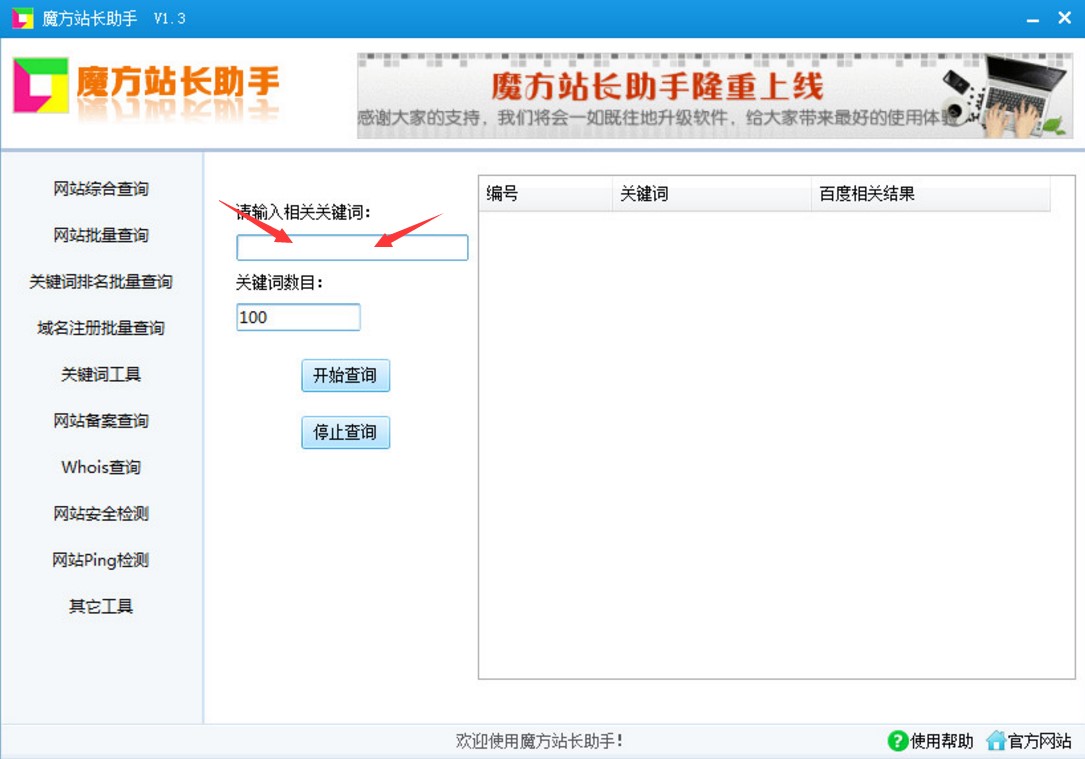The image size is (1085, 759).
Task: Switch to Whois查询
Action: (x=101, y=467)
